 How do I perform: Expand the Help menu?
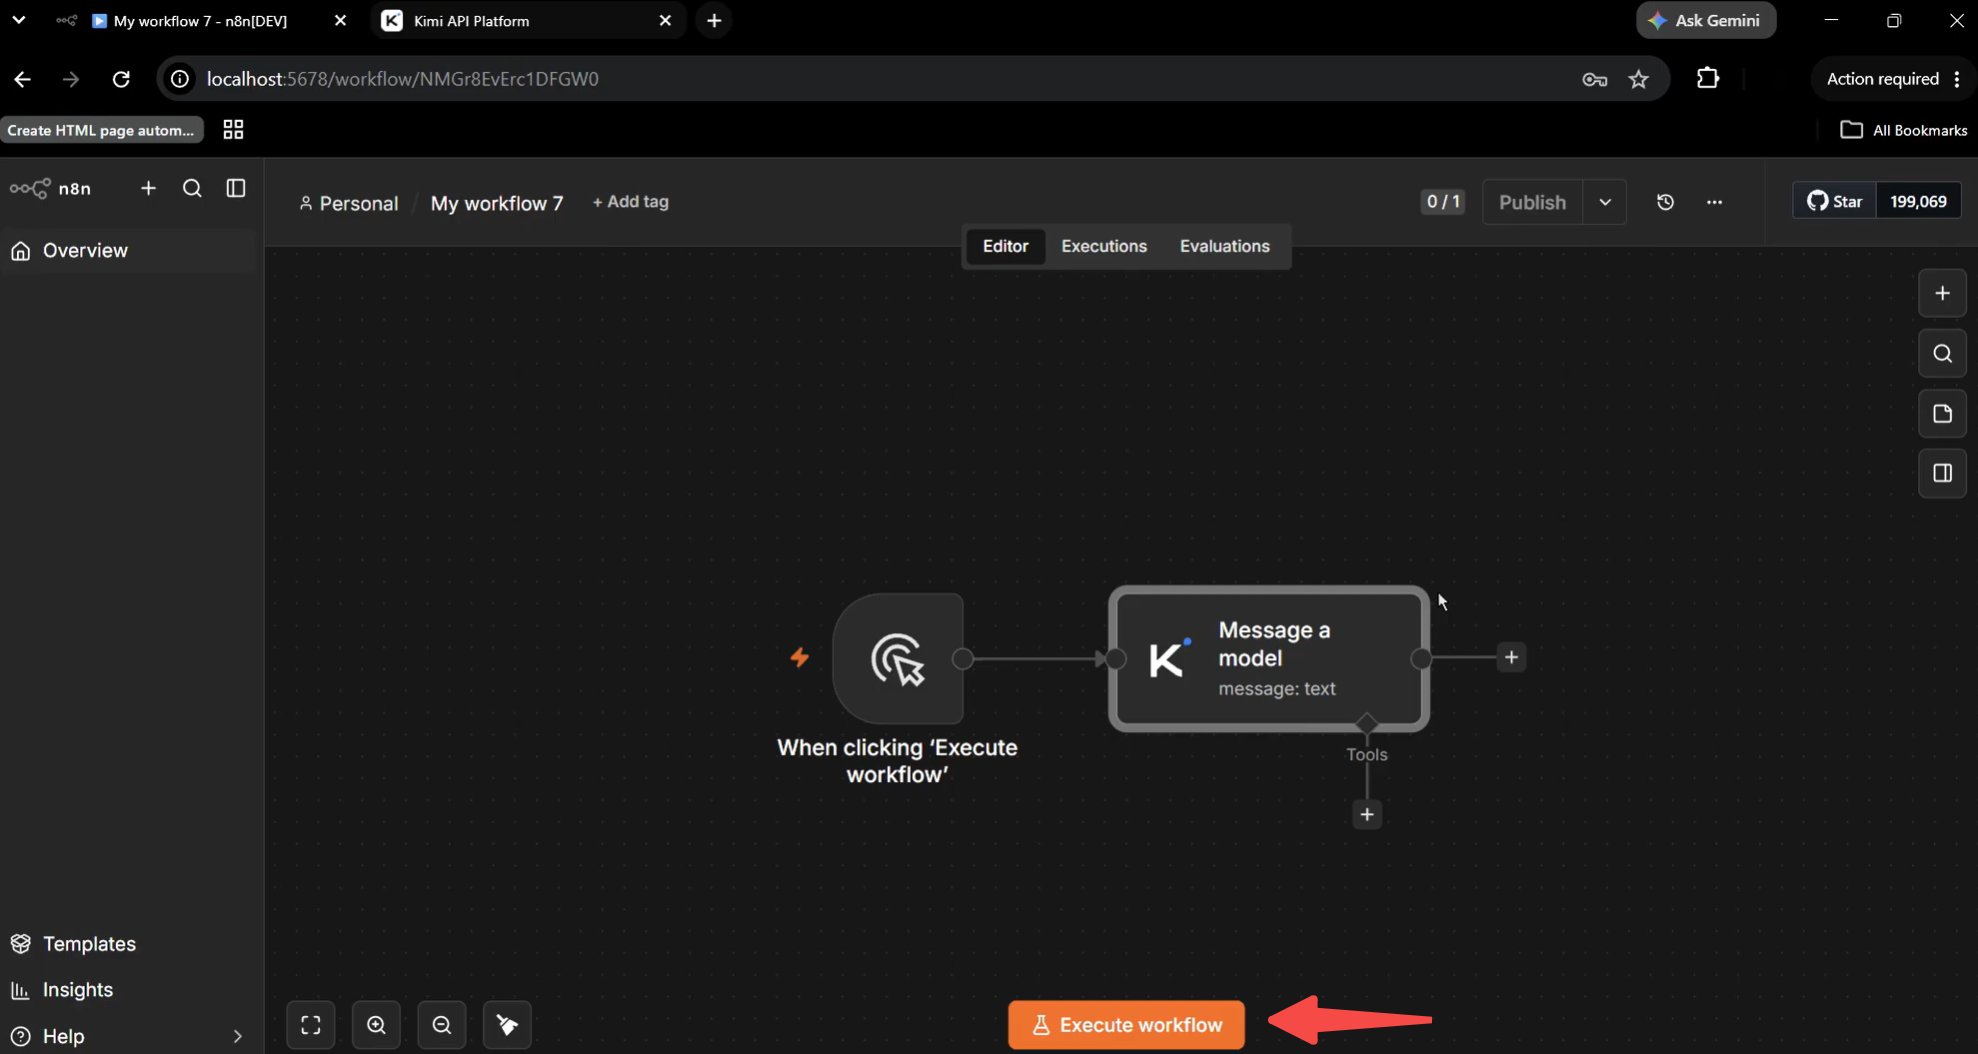127,1036
